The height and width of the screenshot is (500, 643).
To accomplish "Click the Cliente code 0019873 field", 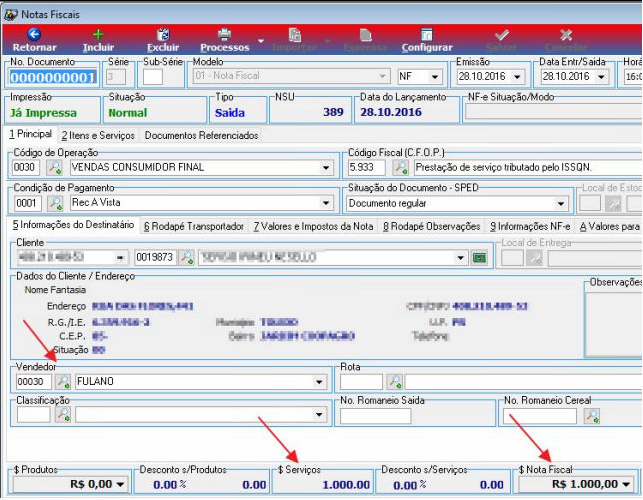I will 155,258.
